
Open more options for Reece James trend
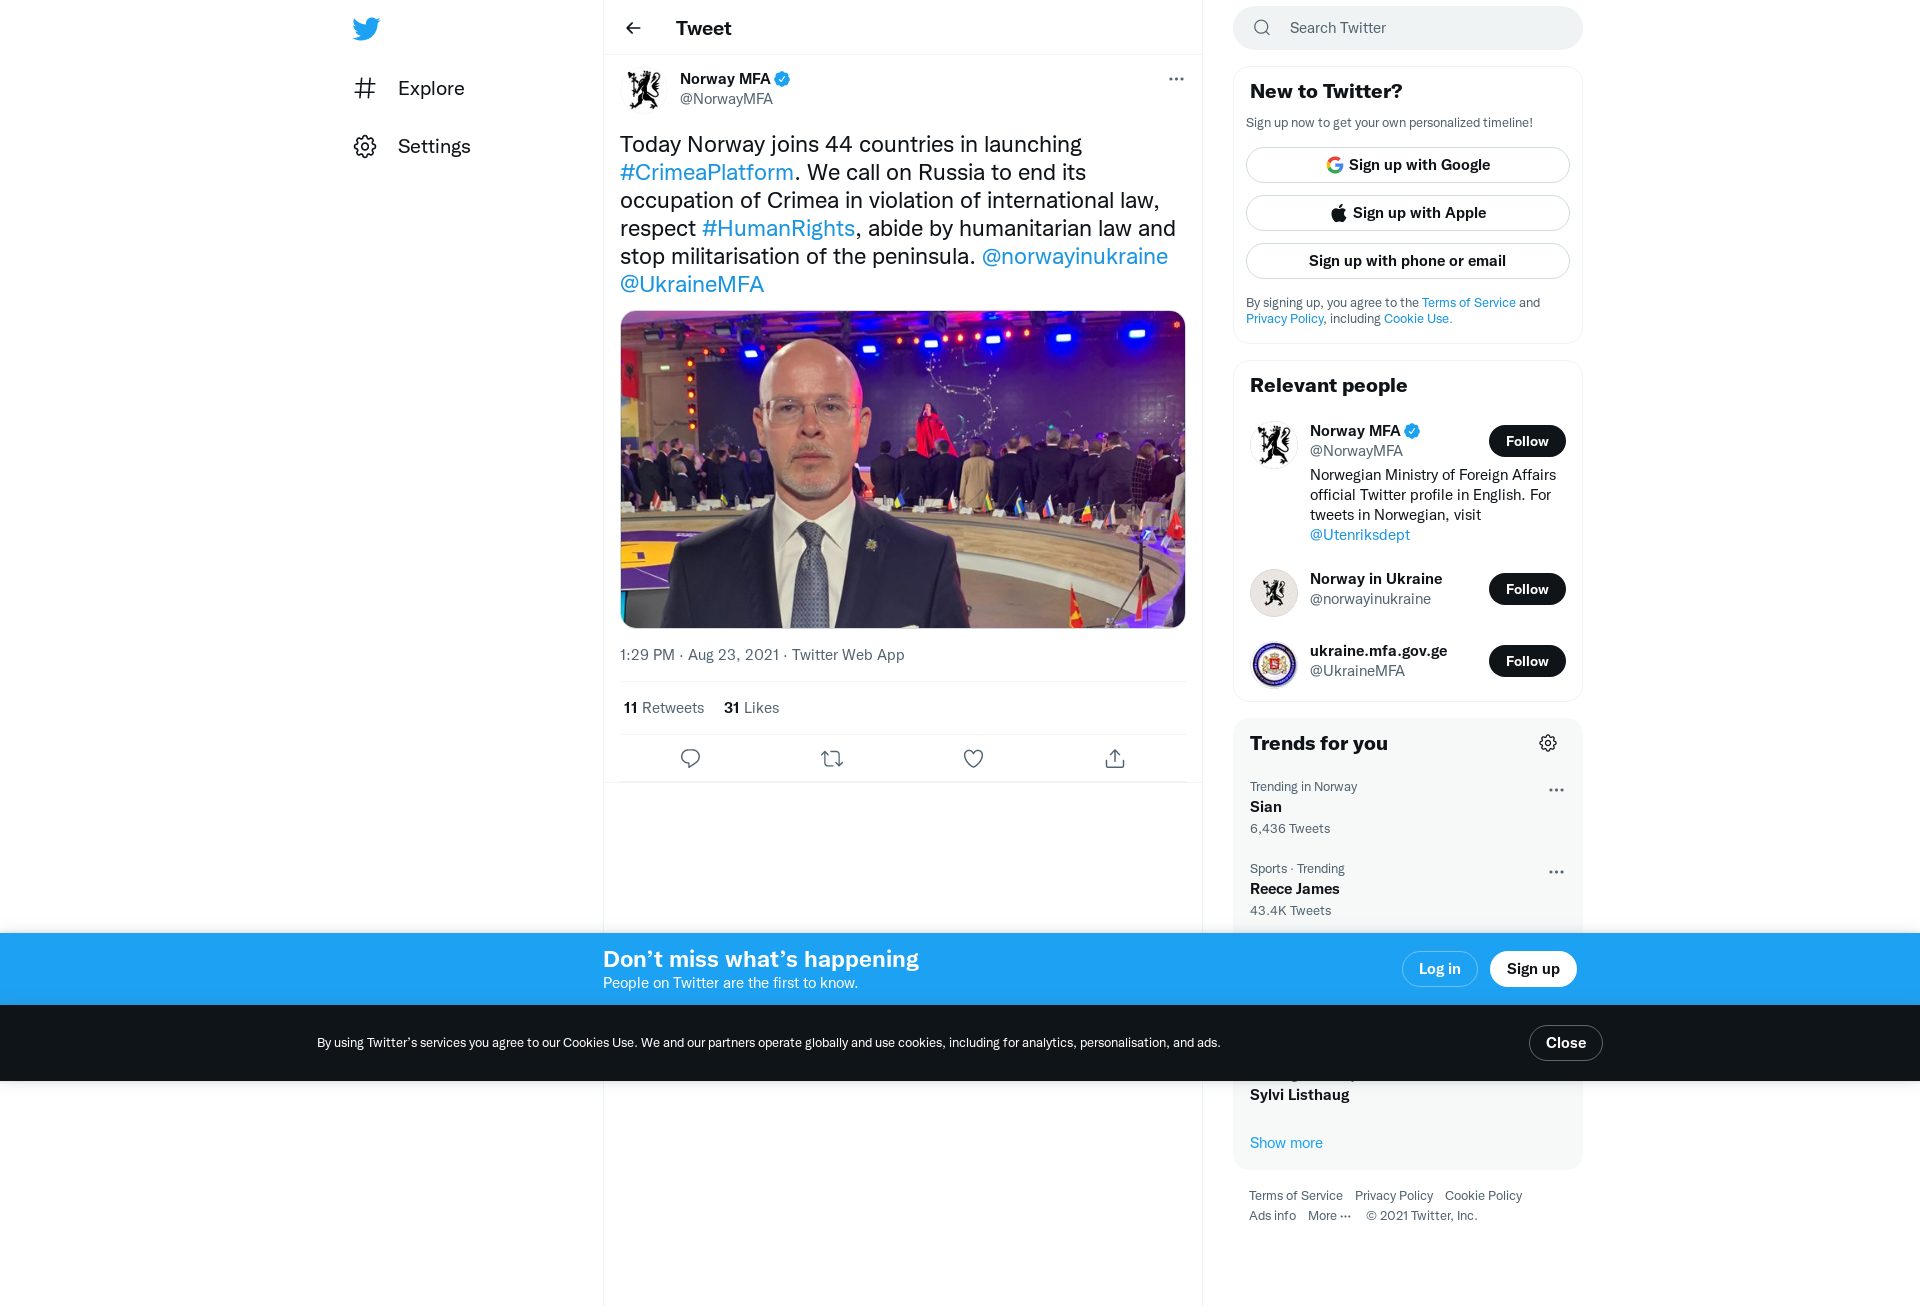pos(1556,872)
